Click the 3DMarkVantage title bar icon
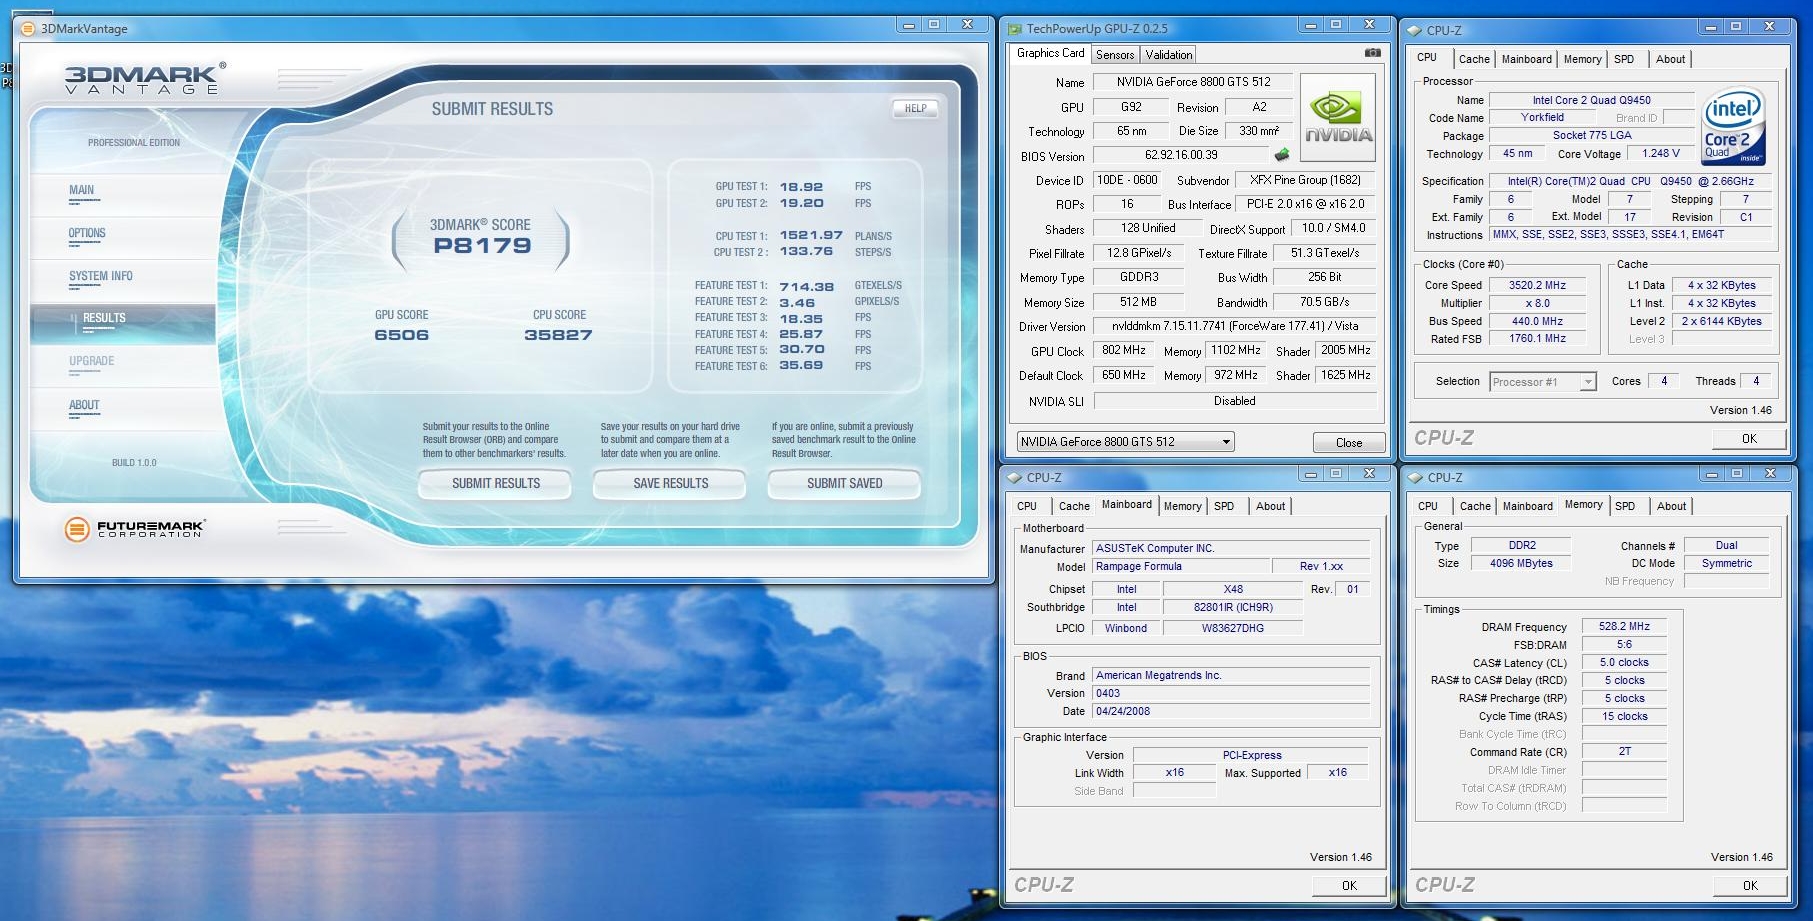 click(28, 29)
